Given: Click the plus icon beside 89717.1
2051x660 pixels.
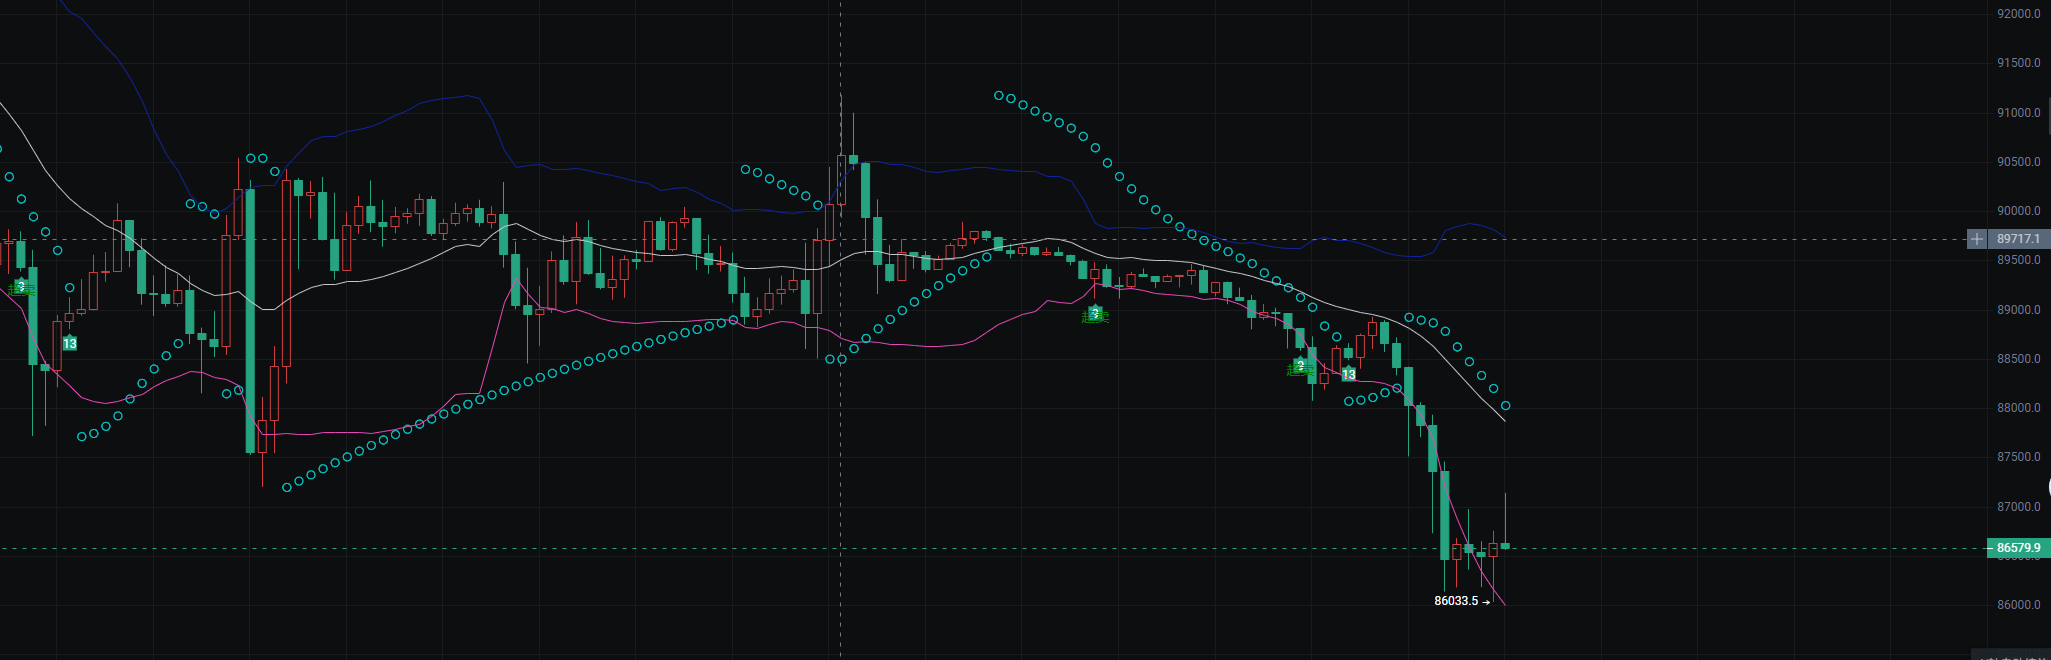Looking at the screenshot, I should (x=1977, y=239).
